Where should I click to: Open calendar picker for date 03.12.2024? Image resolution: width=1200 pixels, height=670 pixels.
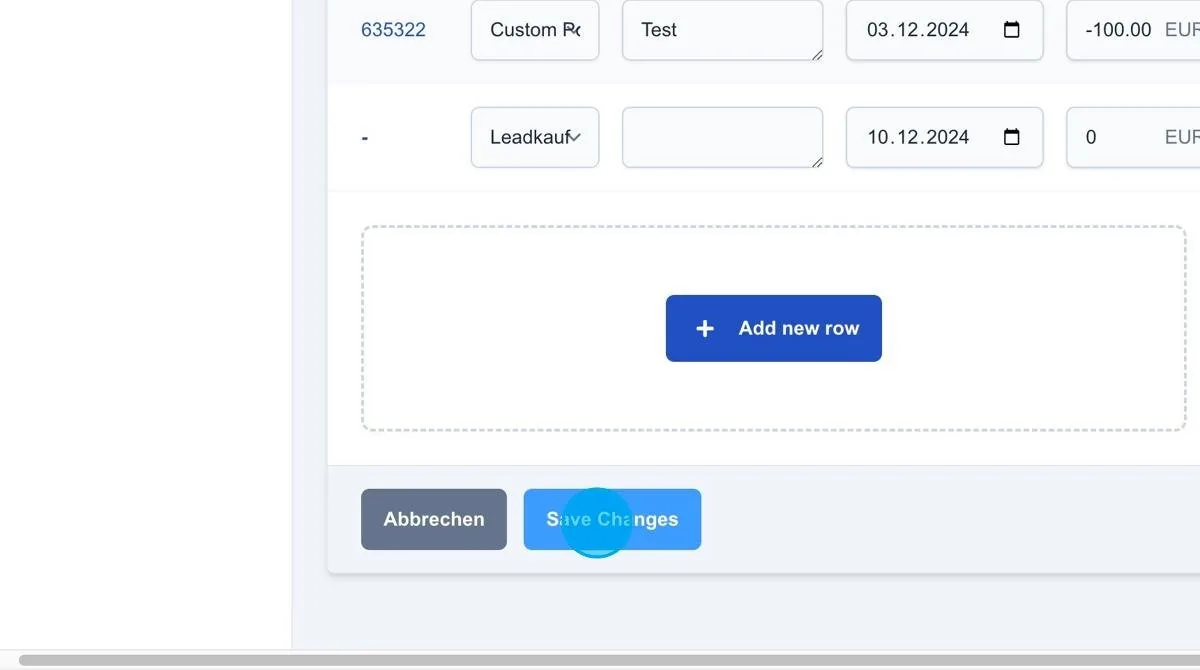click(1011, 30)
